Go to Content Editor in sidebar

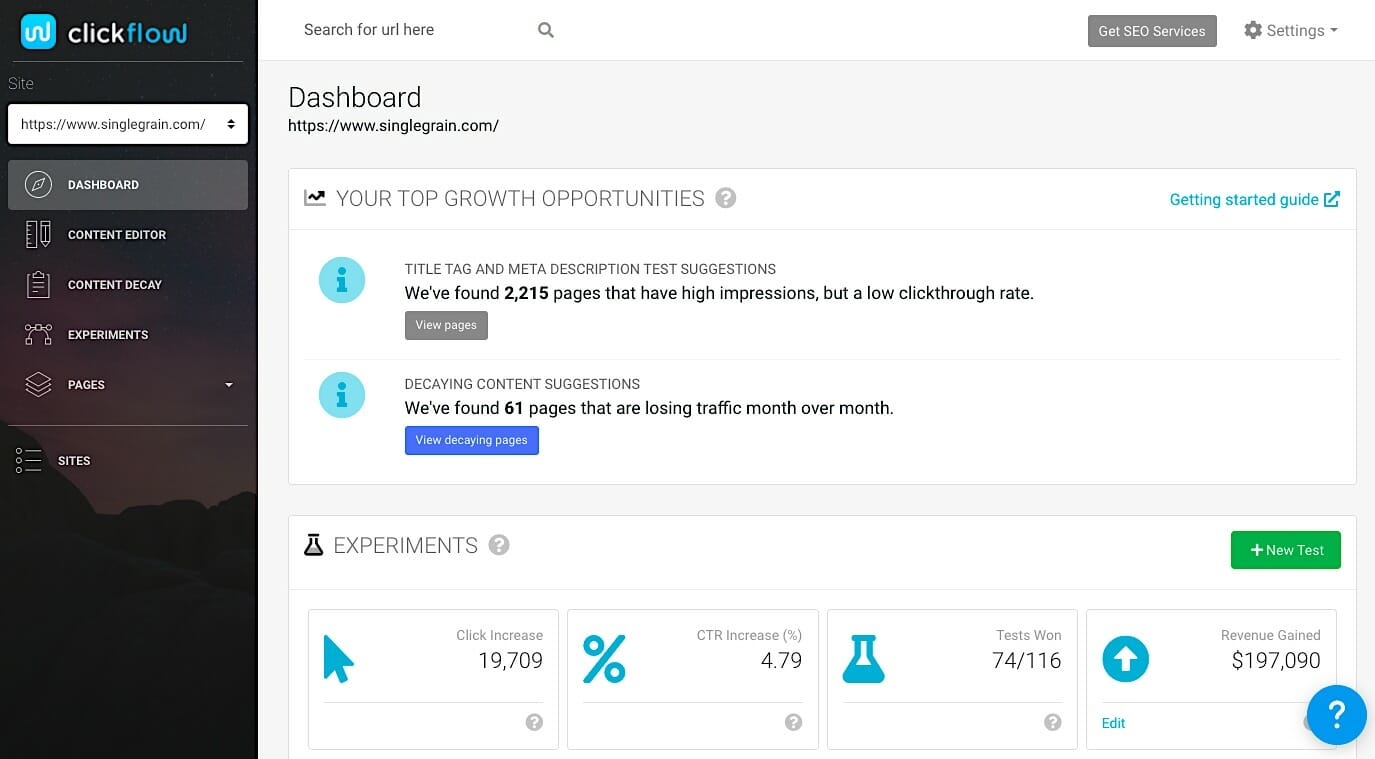(116, 235)
